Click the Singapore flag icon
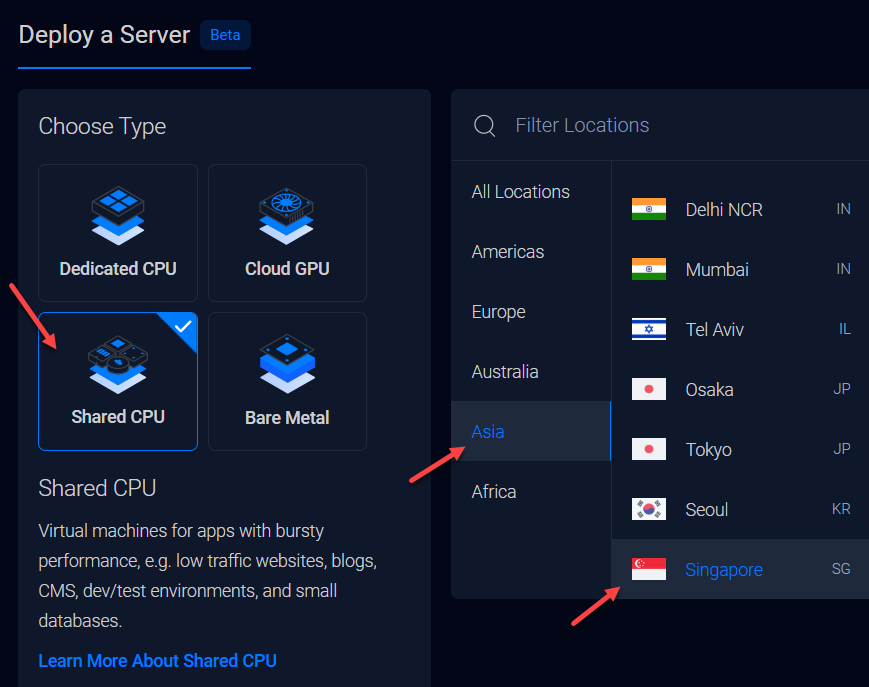The height and width of the screenshot is (687, 869). [x=648, y=569]
